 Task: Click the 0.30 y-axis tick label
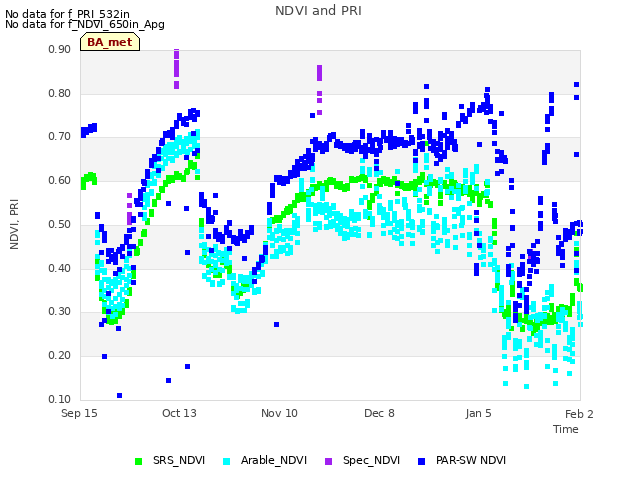[59, 311]
